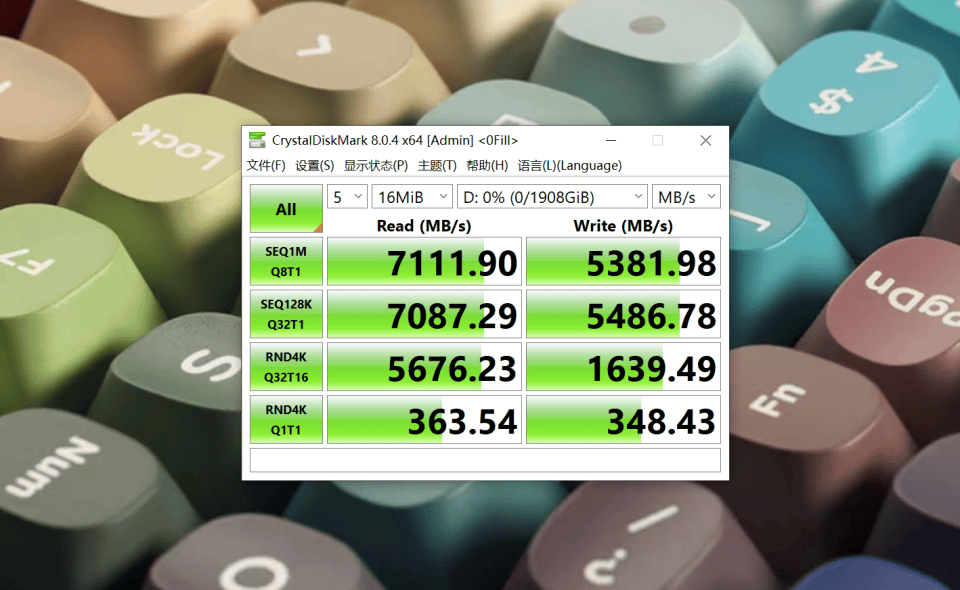Image resolution: width=960 pixels, height=590 pixels.
Task: Run the RND4K Q1T1 test
Action: (286, 420)
